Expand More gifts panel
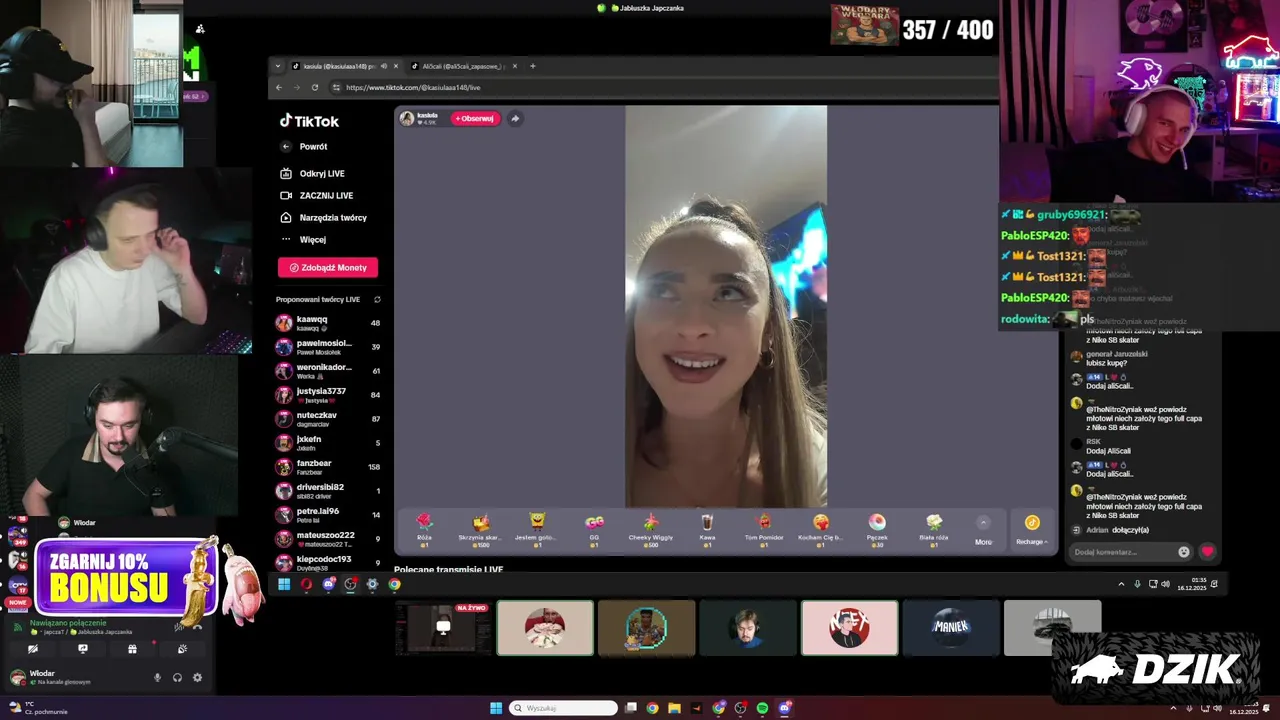1280x720 pixels. click(983, 530)
